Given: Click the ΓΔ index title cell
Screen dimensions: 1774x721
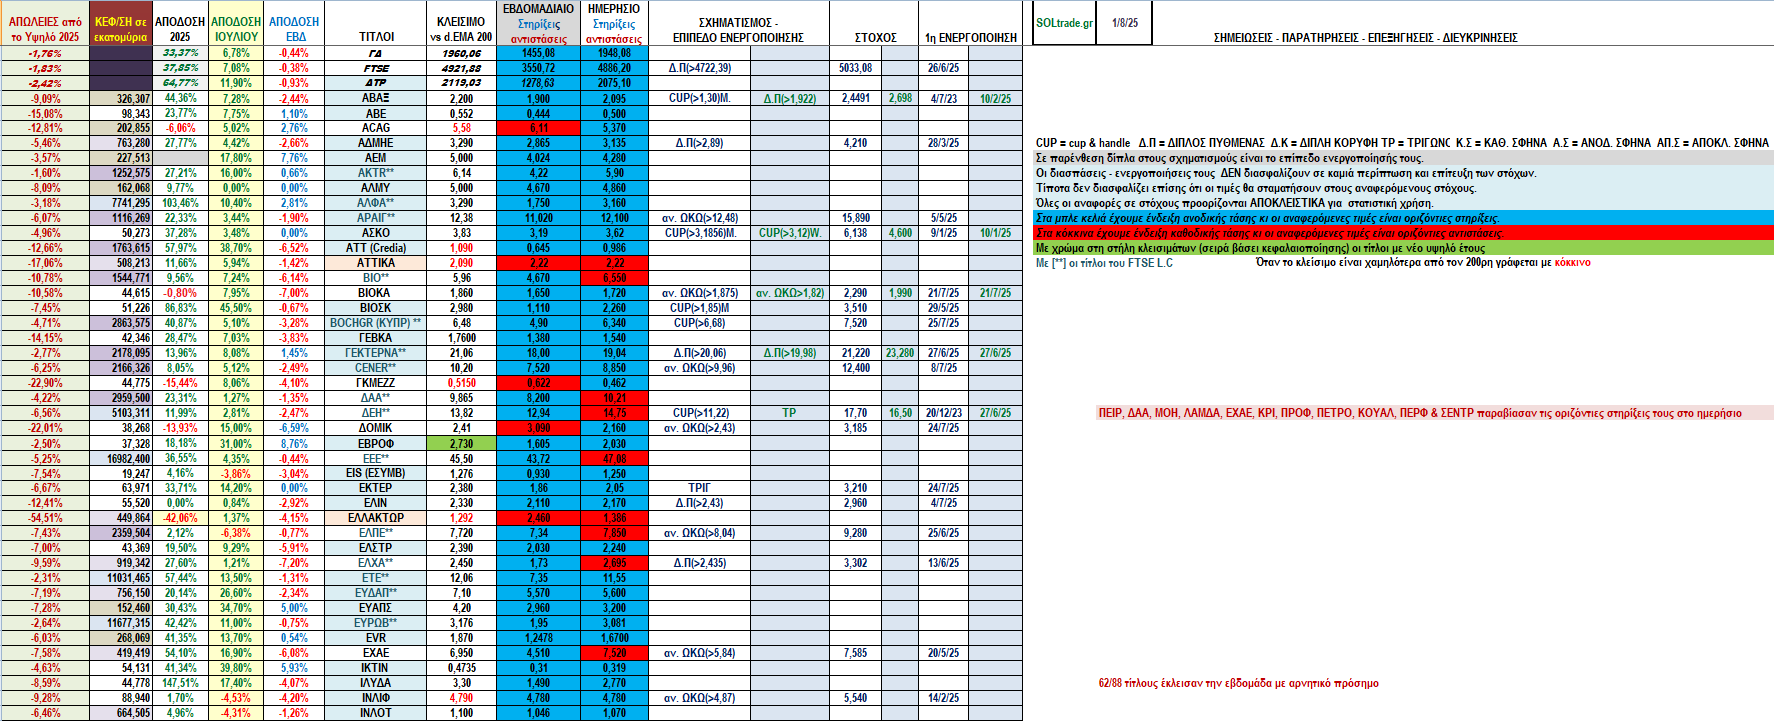Looking at the screenshot, I should coord(376,53).
